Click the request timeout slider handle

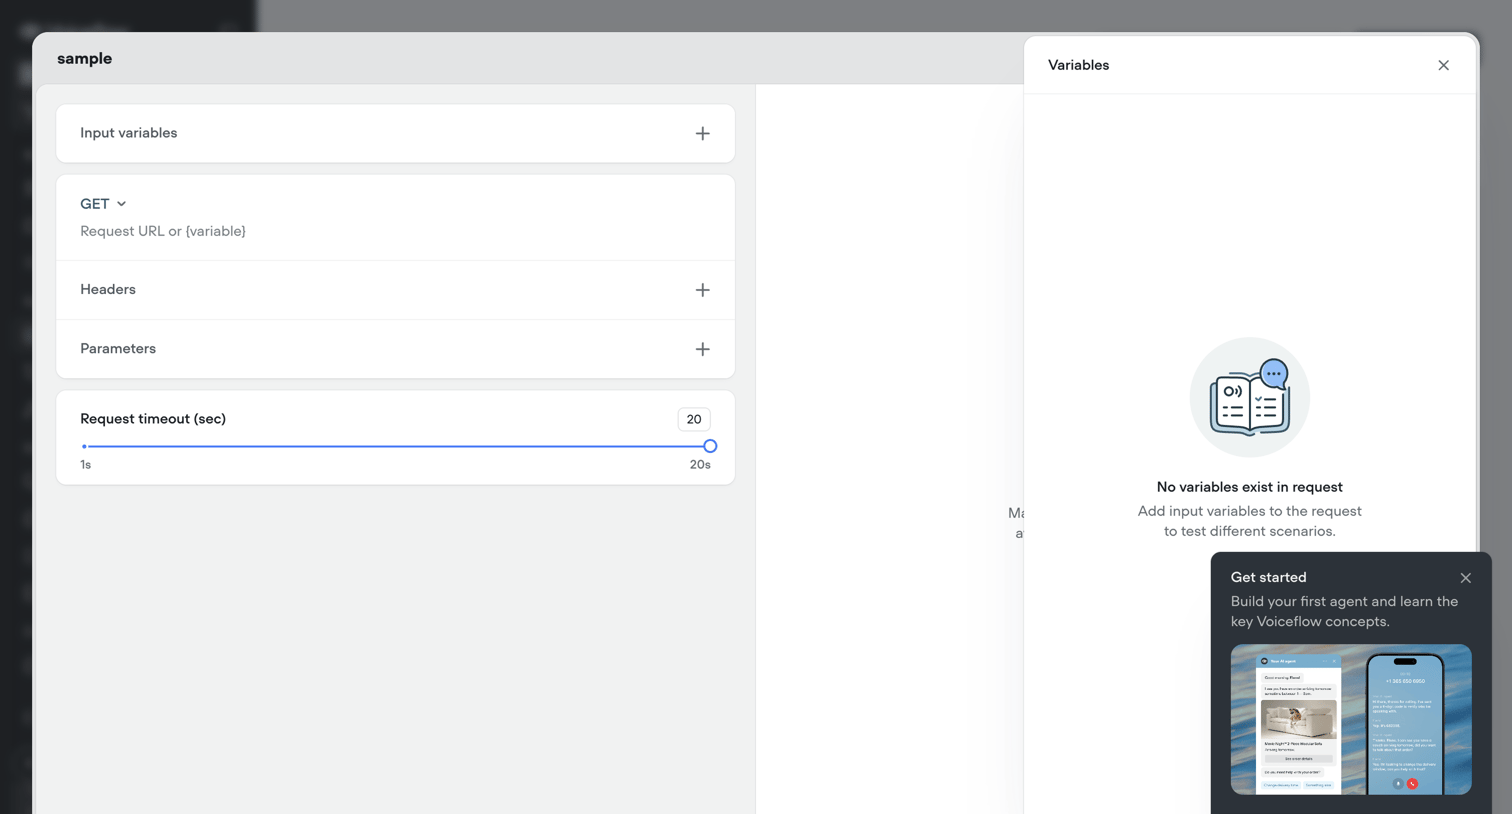coord(710,446)
